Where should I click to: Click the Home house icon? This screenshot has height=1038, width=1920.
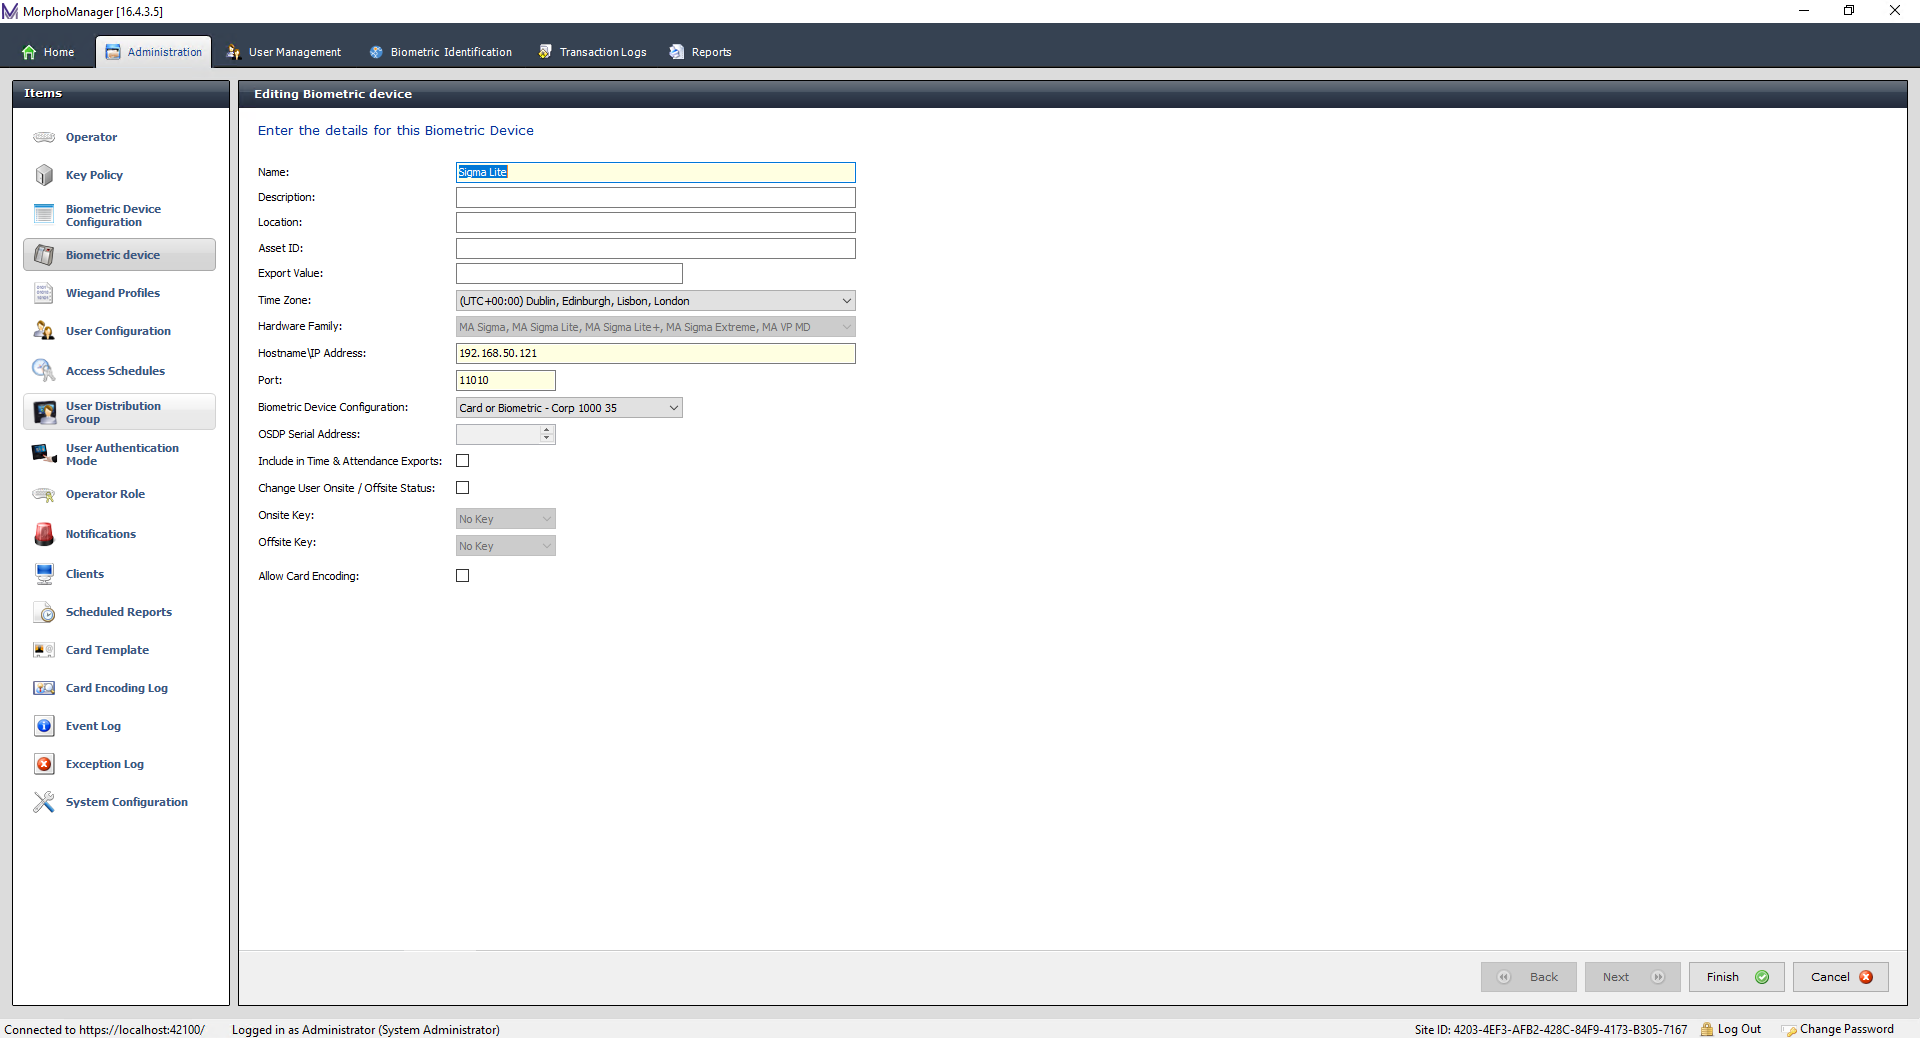[29, 52]
